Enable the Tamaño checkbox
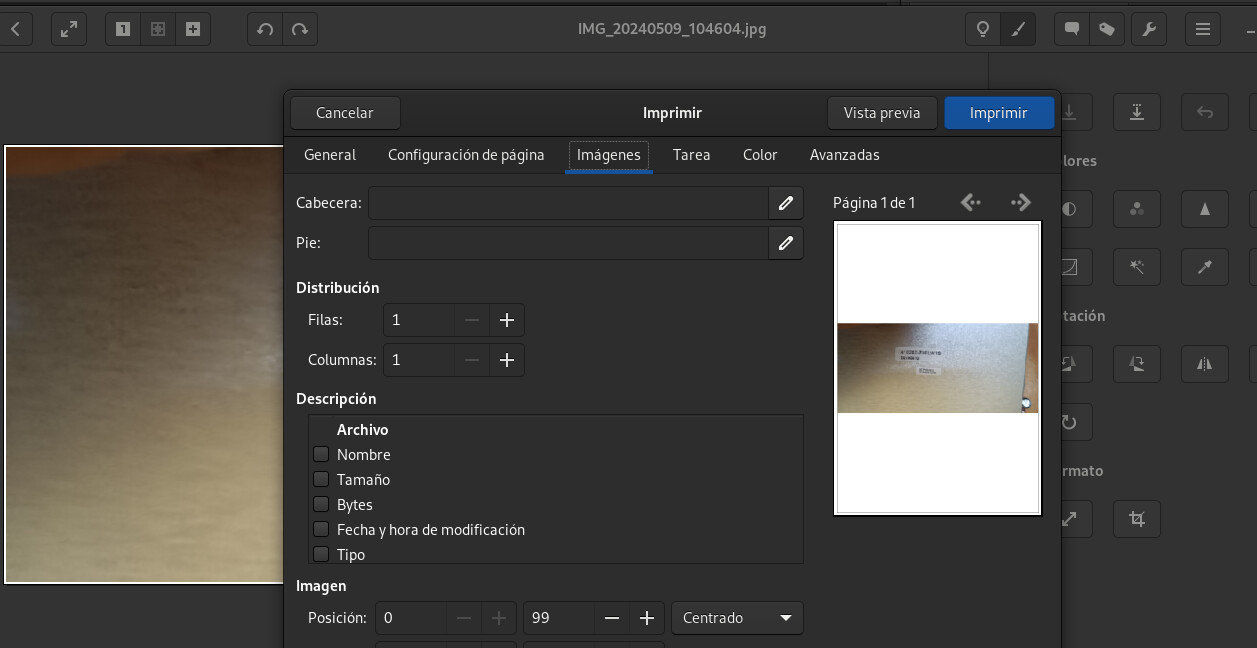The height and width of the screenshot is (648, 1257). (x=321, y=479)
